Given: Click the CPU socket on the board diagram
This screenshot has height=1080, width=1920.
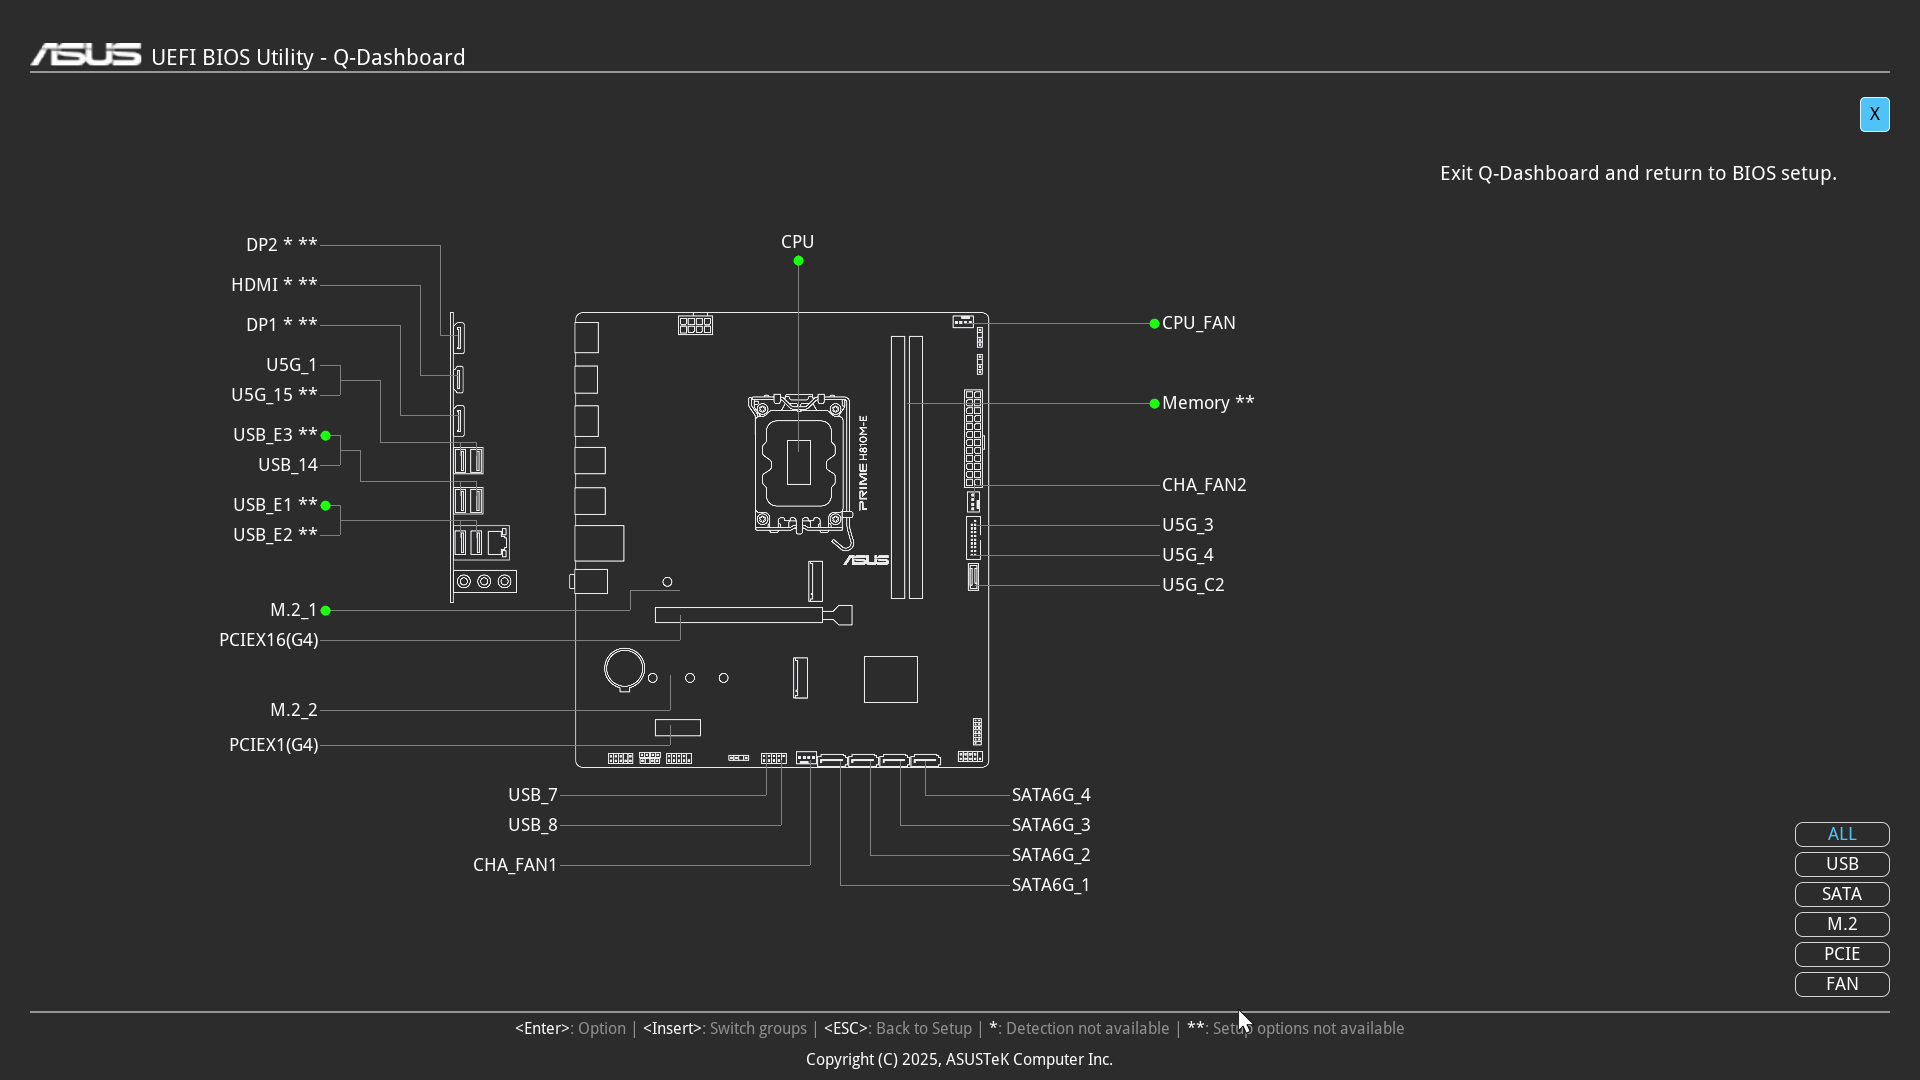Looking at the screenshot, I should coord(799,463).
